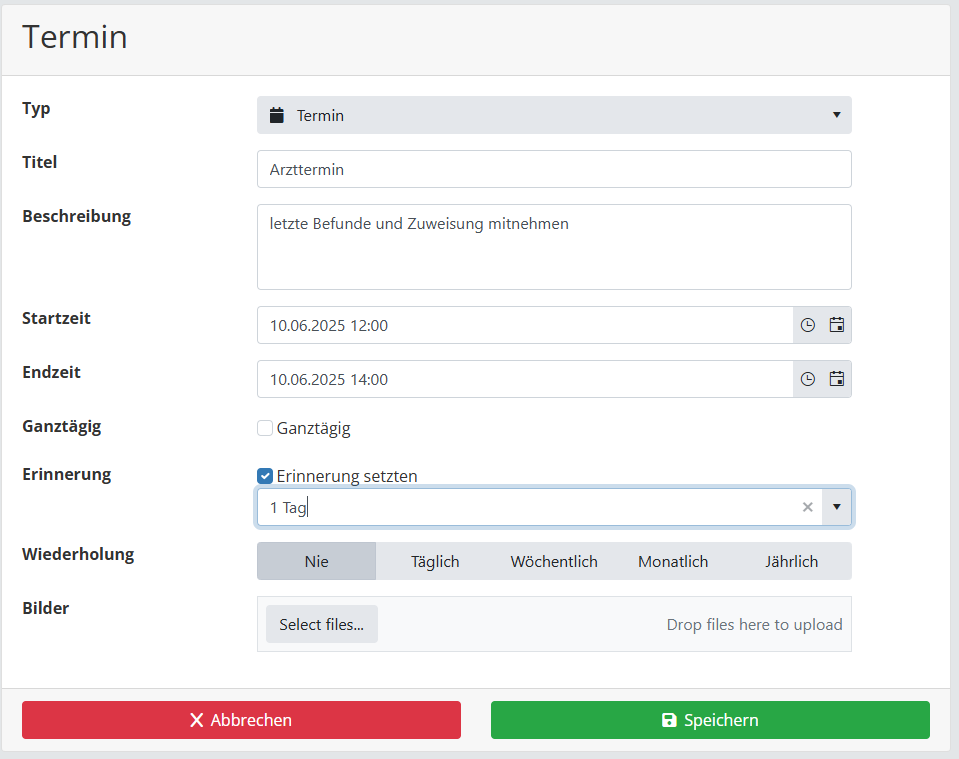Click into the Titel field containing Arzttermin
Viewport: 959px width, 759px height.
[x=554, y=170]
